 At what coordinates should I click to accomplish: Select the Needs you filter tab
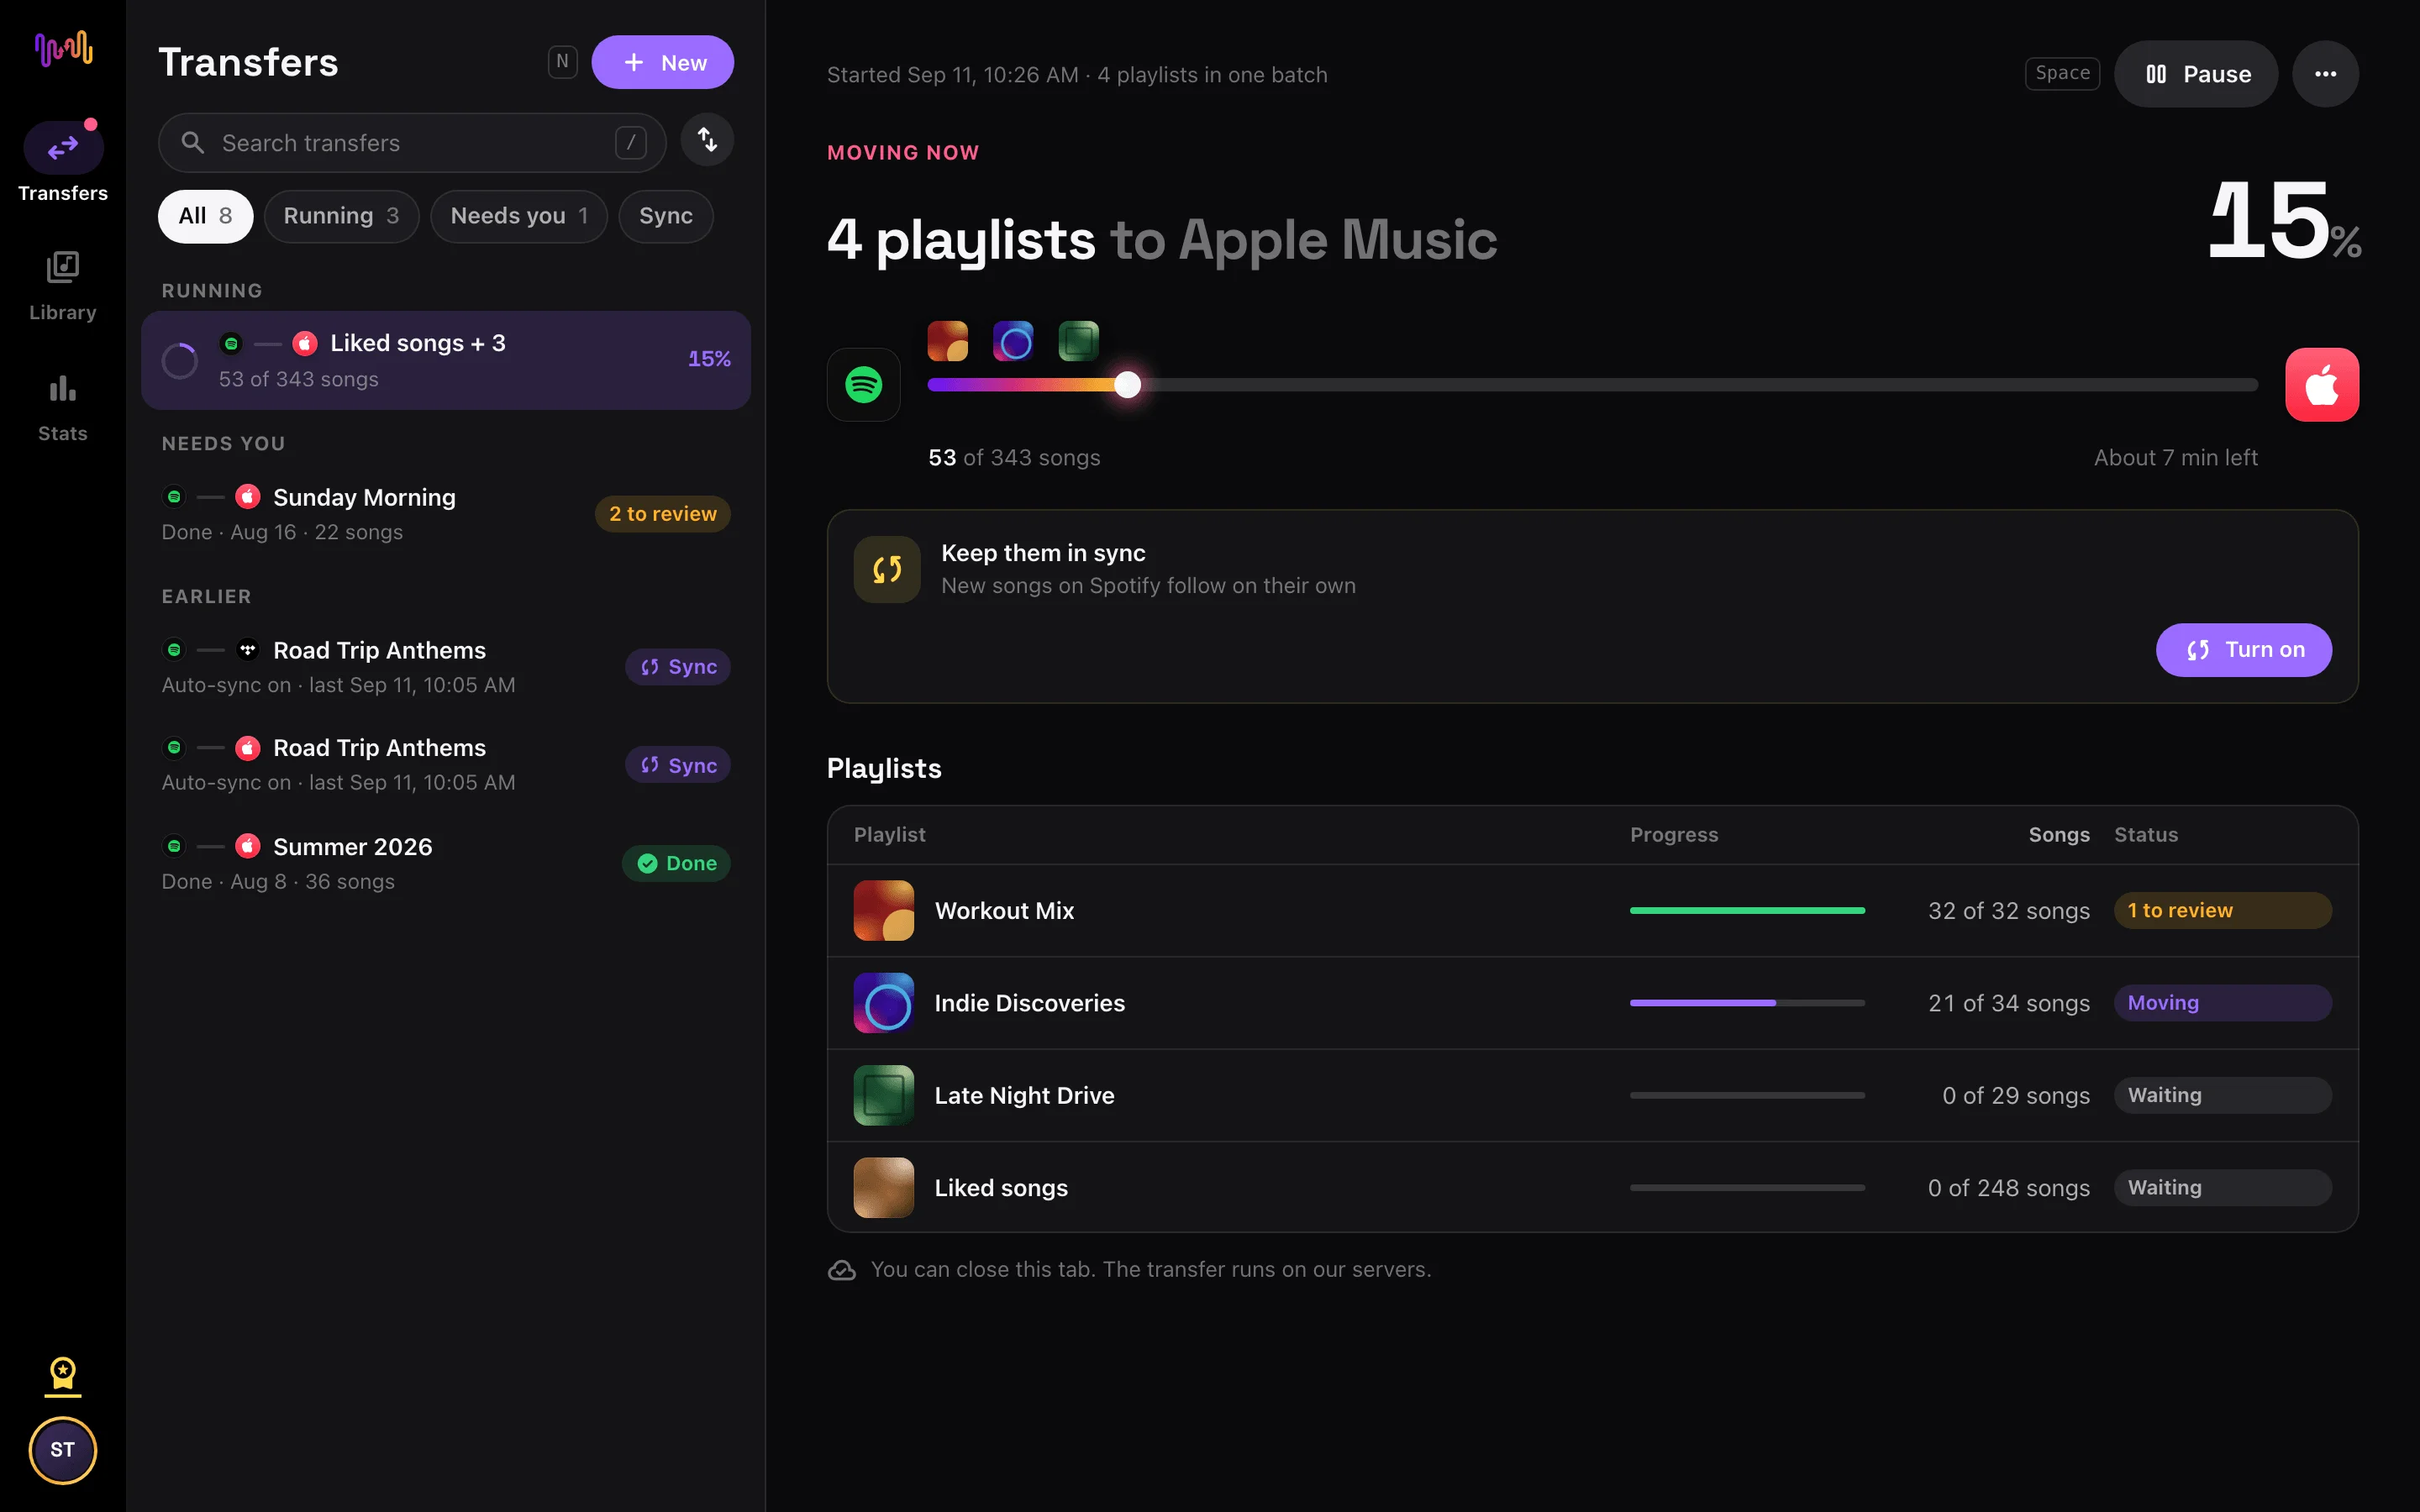click(519, 216)
